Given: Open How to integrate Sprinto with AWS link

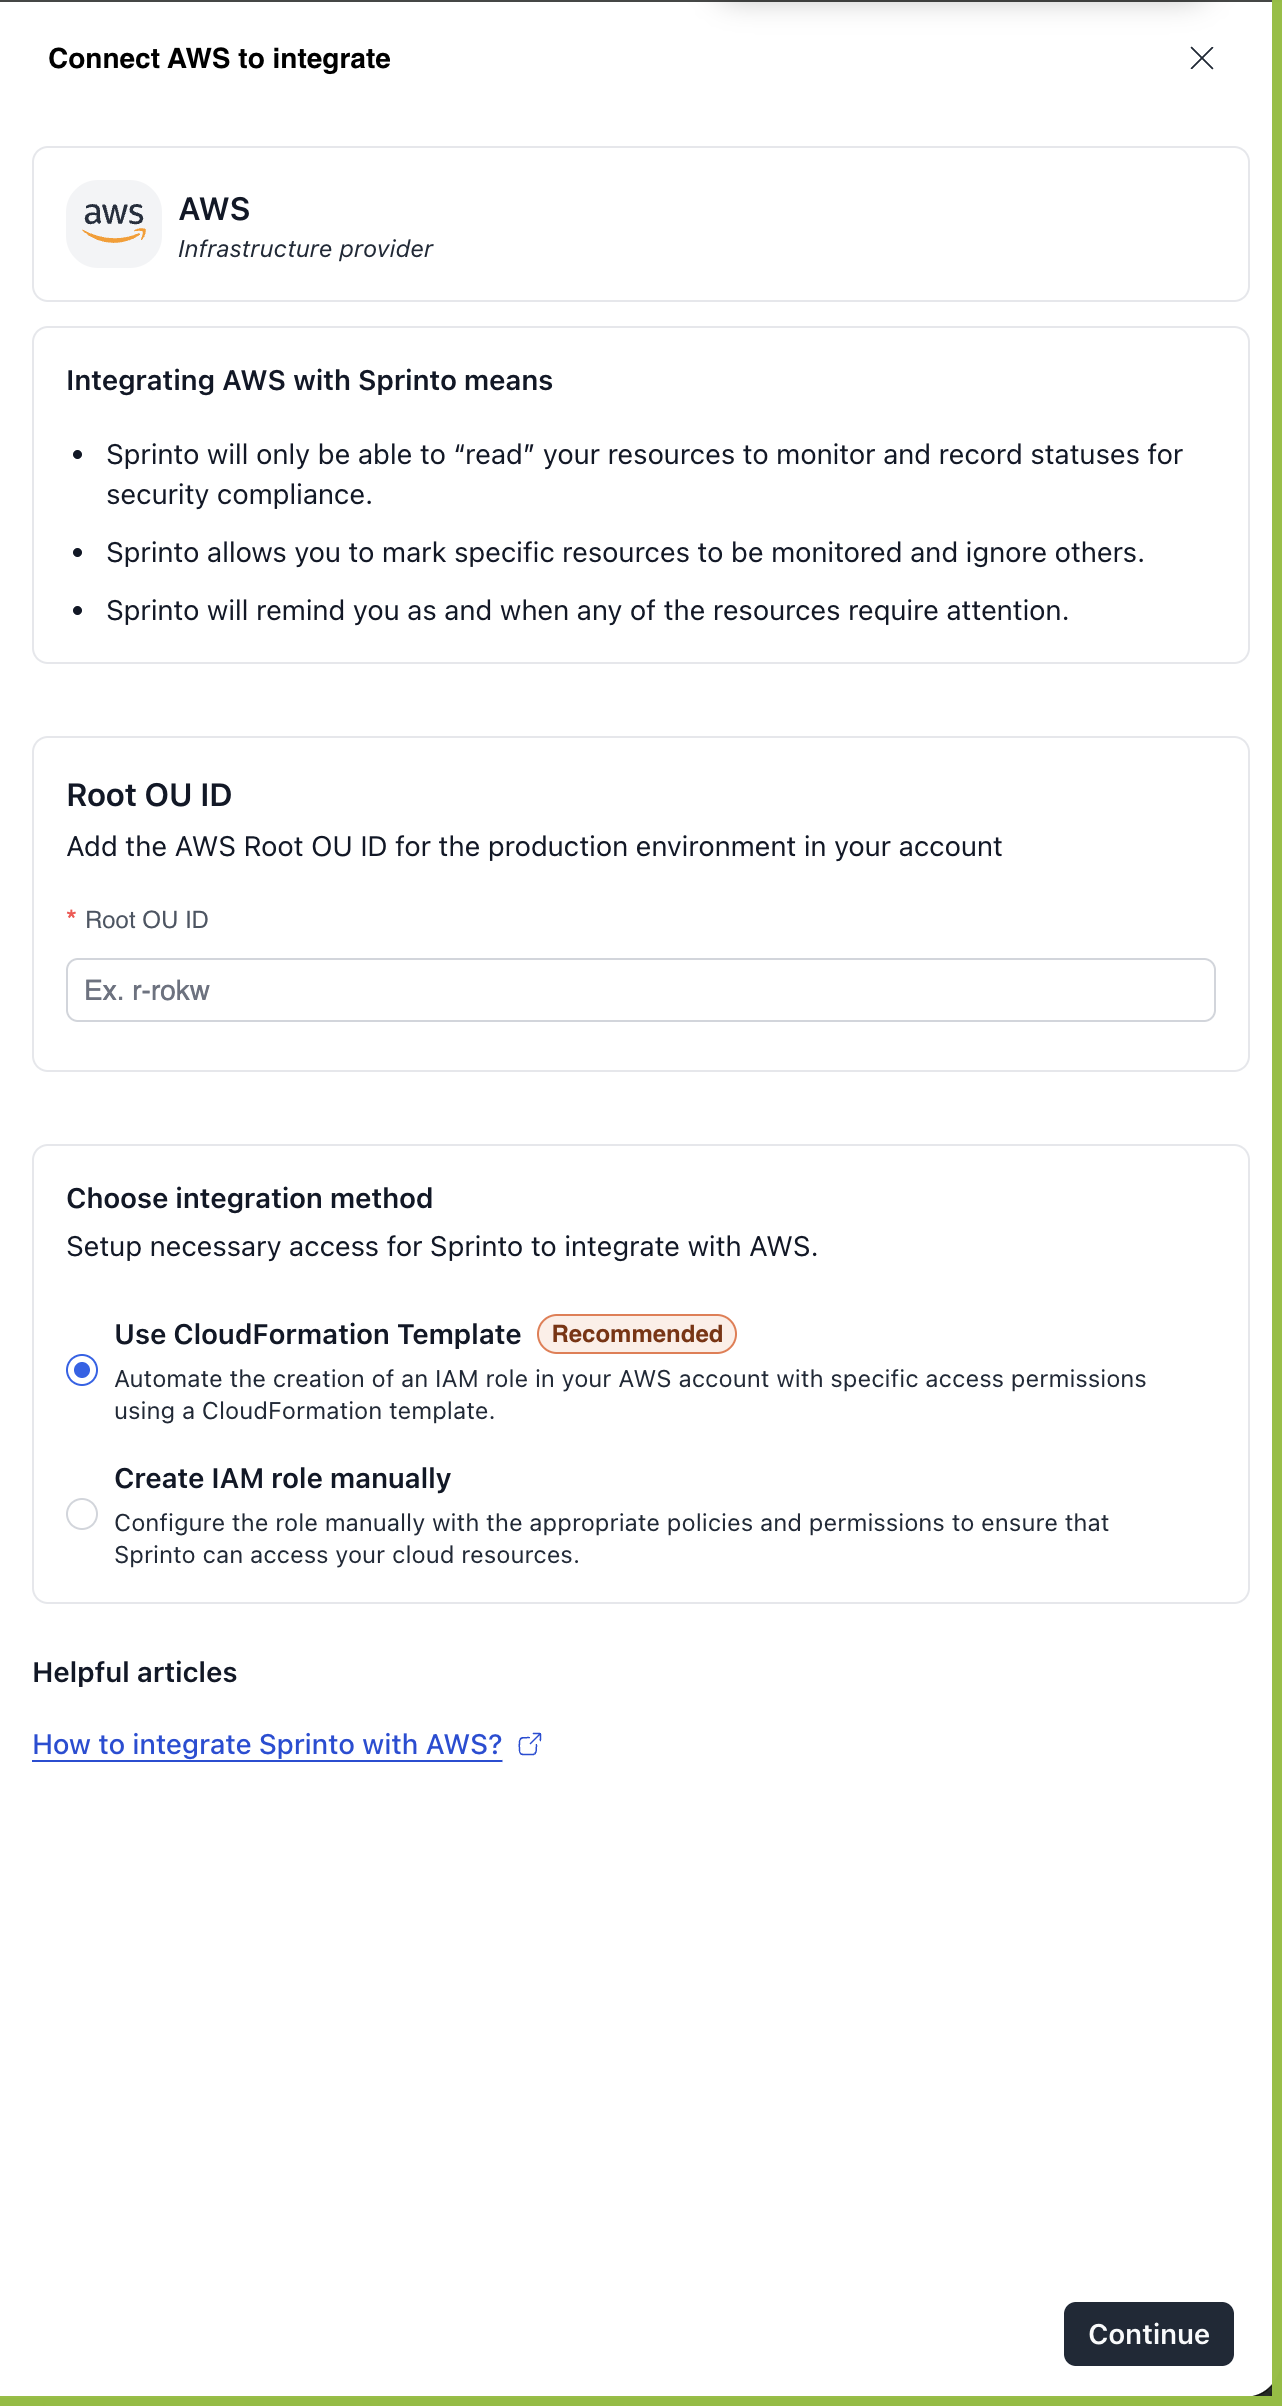Looking at the screenshot, I should pyautogui.click(x=267, y=1744).
